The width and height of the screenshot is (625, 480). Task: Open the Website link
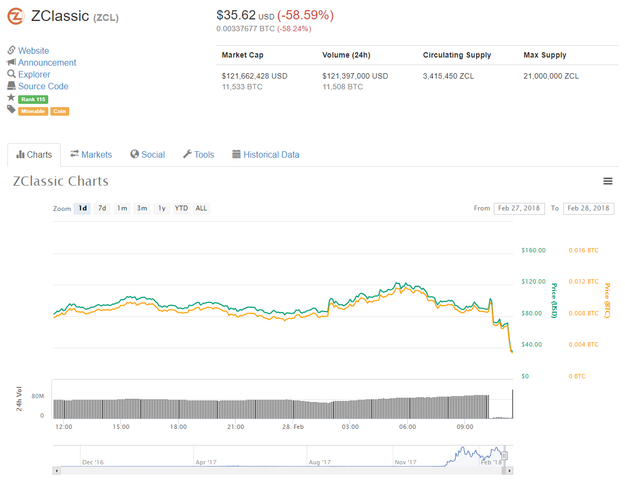(x=33, y=51)
